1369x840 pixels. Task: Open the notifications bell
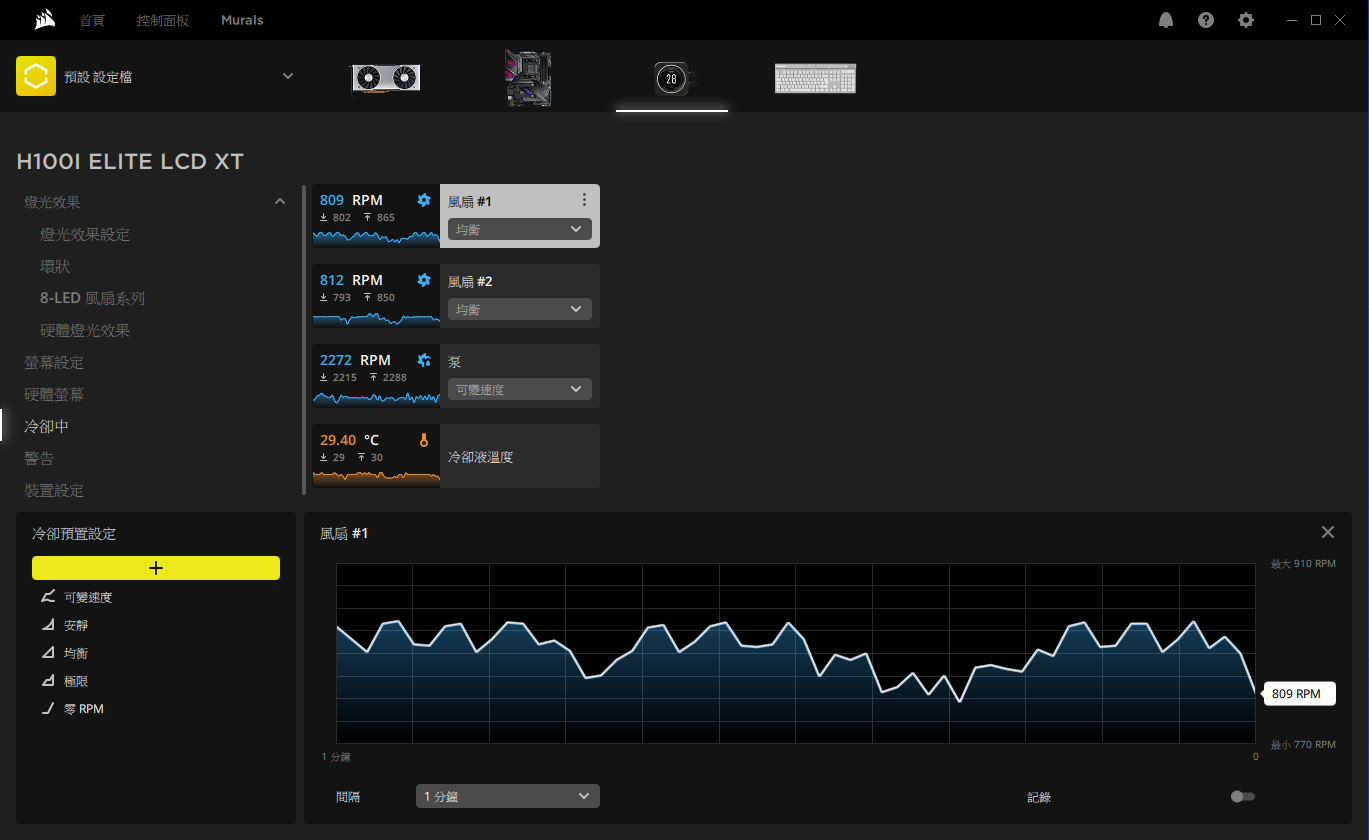[x=1166, y=20]
